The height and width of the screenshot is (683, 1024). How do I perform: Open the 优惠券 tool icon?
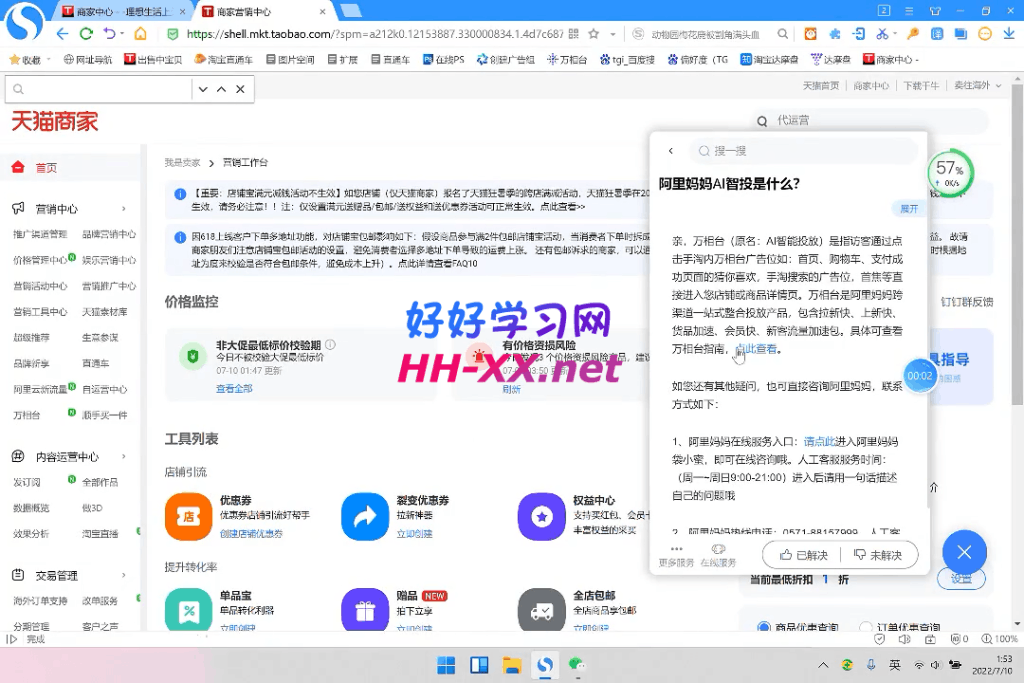tap(189, 516)
